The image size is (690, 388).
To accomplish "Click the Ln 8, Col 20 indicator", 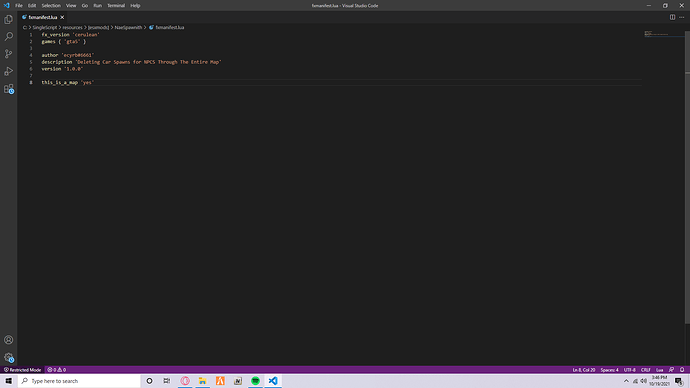I will coord(584,370).
